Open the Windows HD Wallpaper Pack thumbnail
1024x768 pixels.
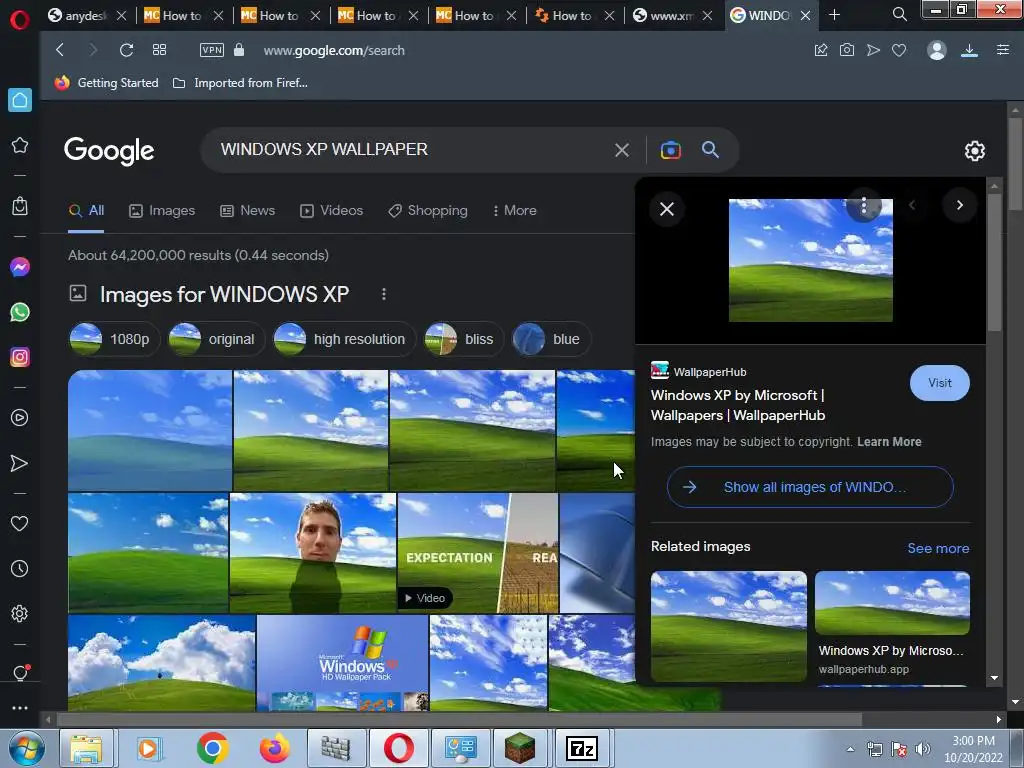[x=342, y=663]
